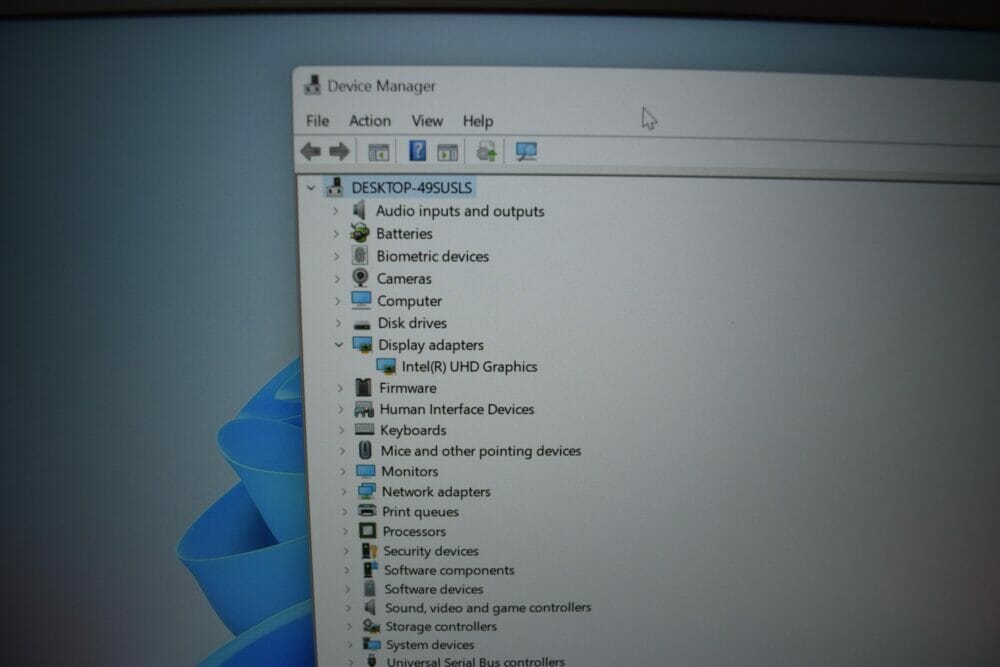
Task: Click the blue Help question mark icon
Action: pyautogui.click(x=417, y=150)
